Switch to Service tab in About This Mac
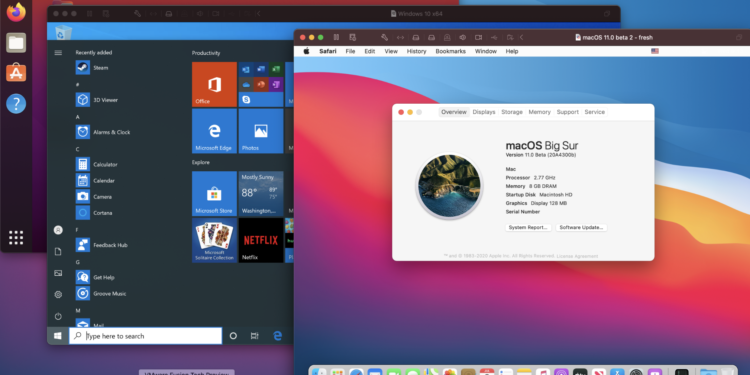 (x=595, y=112)
